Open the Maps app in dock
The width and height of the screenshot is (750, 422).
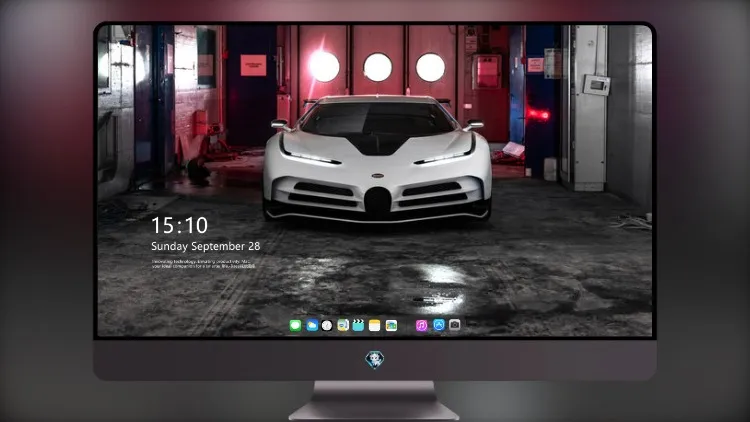coord(343,325)
